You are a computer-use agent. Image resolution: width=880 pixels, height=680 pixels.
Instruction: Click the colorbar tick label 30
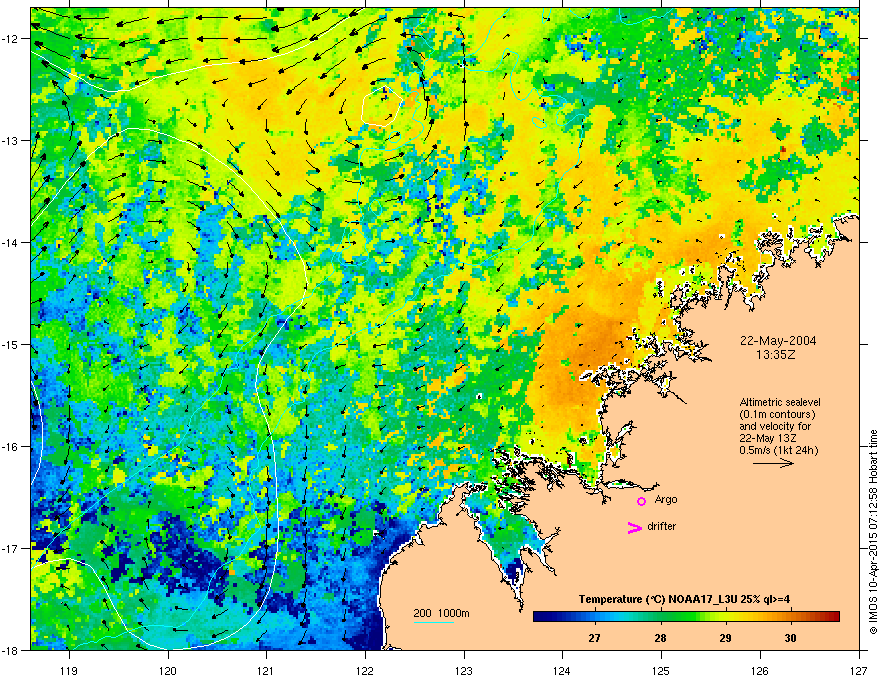[790, 638]
